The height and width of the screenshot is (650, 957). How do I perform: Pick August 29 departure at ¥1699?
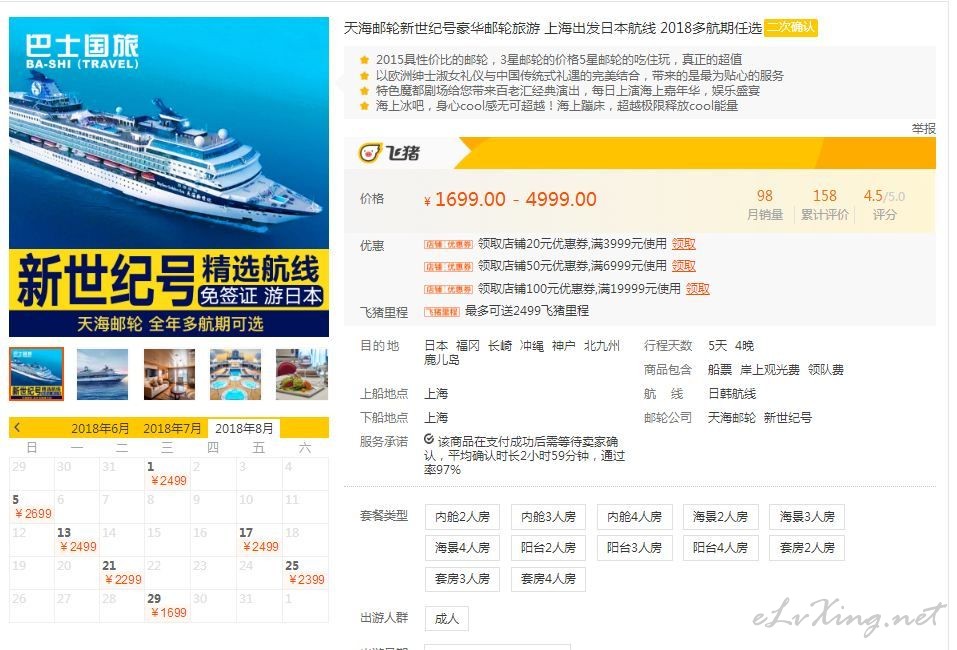167,605
